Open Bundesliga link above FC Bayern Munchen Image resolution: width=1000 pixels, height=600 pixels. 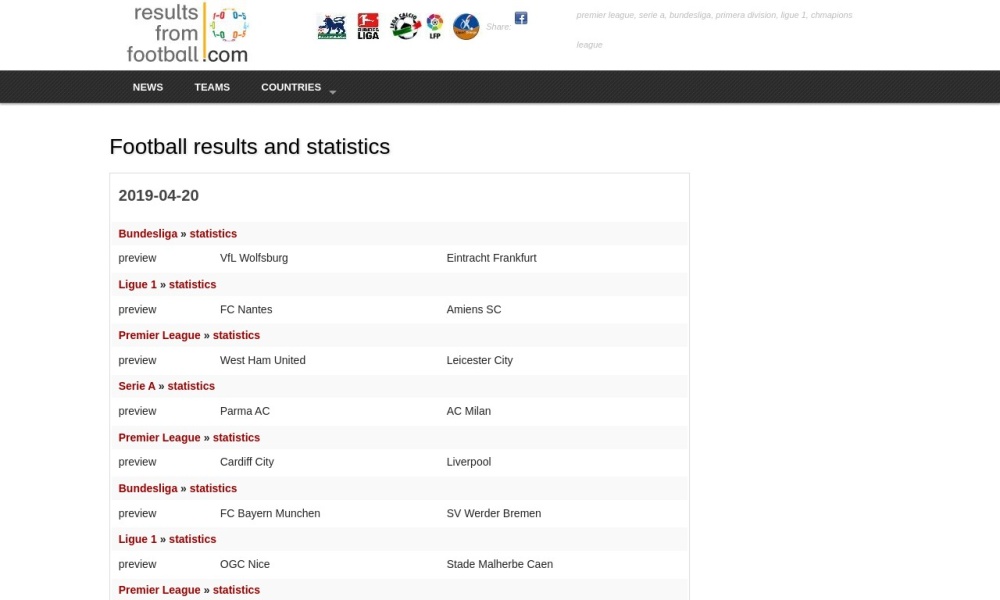(148, 488)
